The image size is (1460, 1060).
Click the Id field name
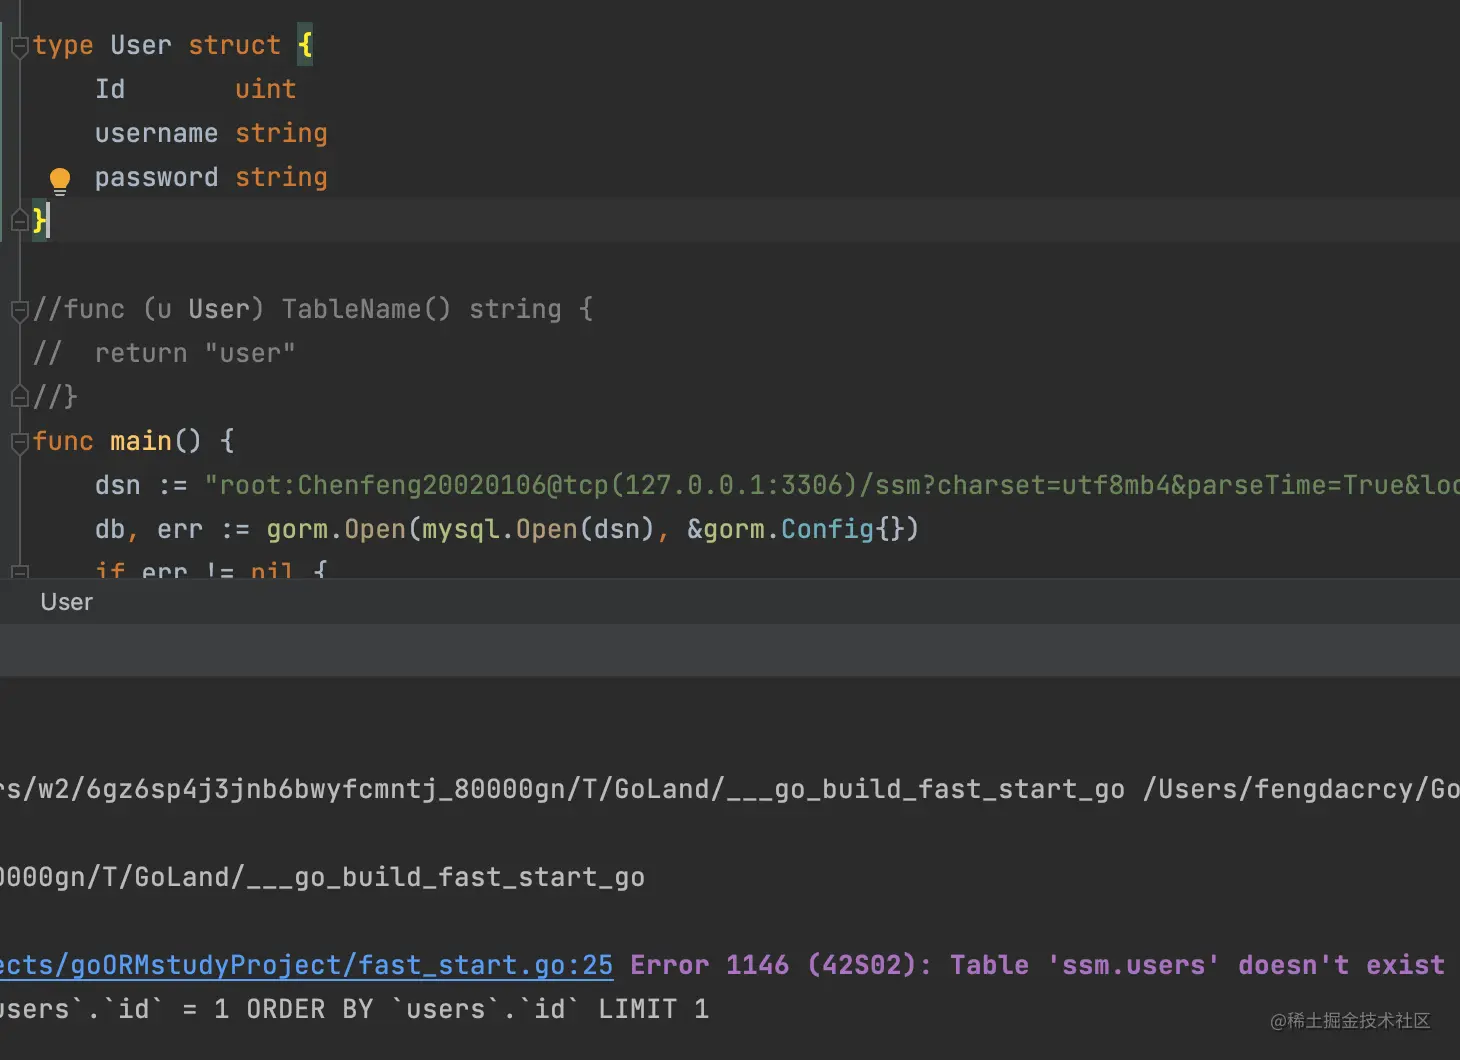110,89
